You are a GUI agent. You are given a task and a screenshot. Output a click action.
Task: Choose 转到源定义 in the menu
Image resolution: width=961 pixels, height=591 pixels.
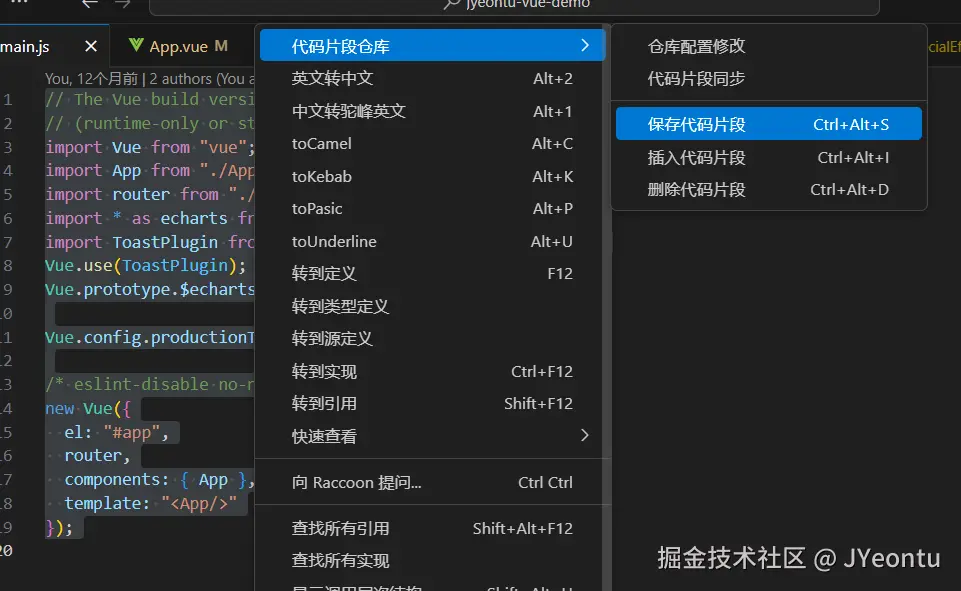pos(432,338)
